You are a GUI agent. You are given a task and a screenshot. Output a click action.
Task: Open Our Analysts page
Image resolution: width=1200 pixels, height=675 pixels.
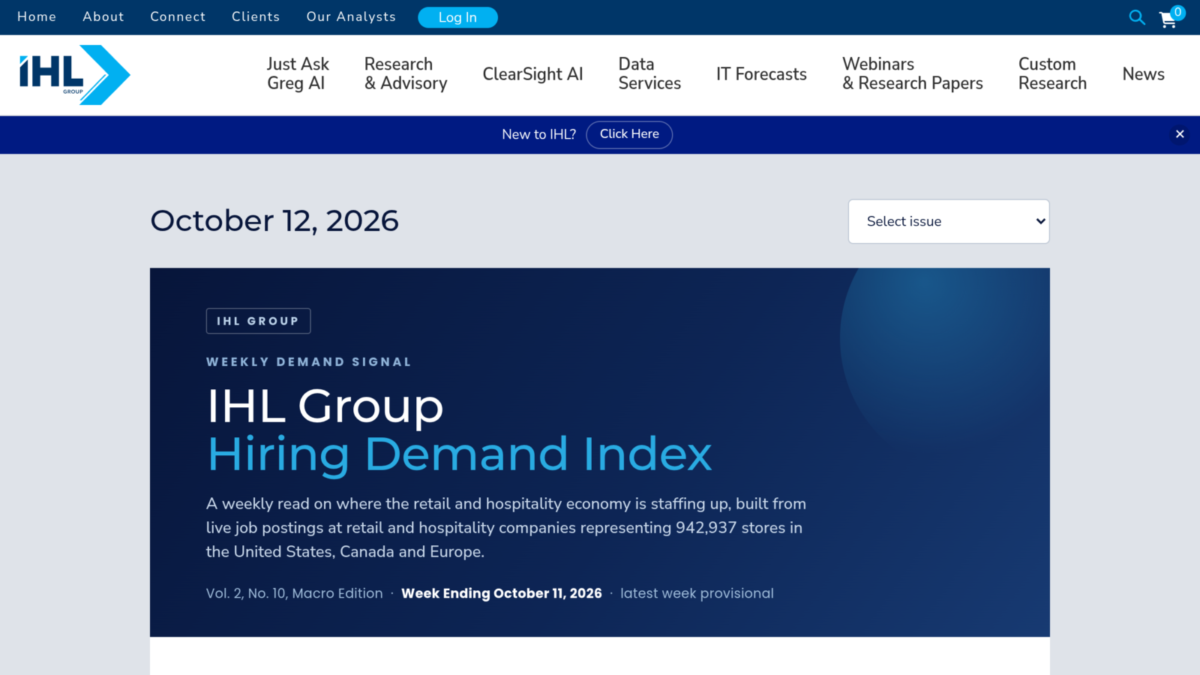pos(351,17)
